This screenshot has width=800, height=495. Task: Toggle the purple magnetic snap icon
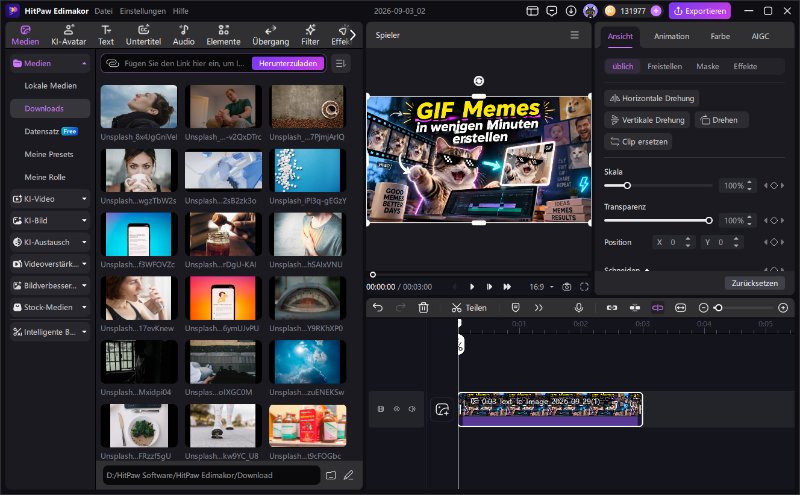pos(657,307)
